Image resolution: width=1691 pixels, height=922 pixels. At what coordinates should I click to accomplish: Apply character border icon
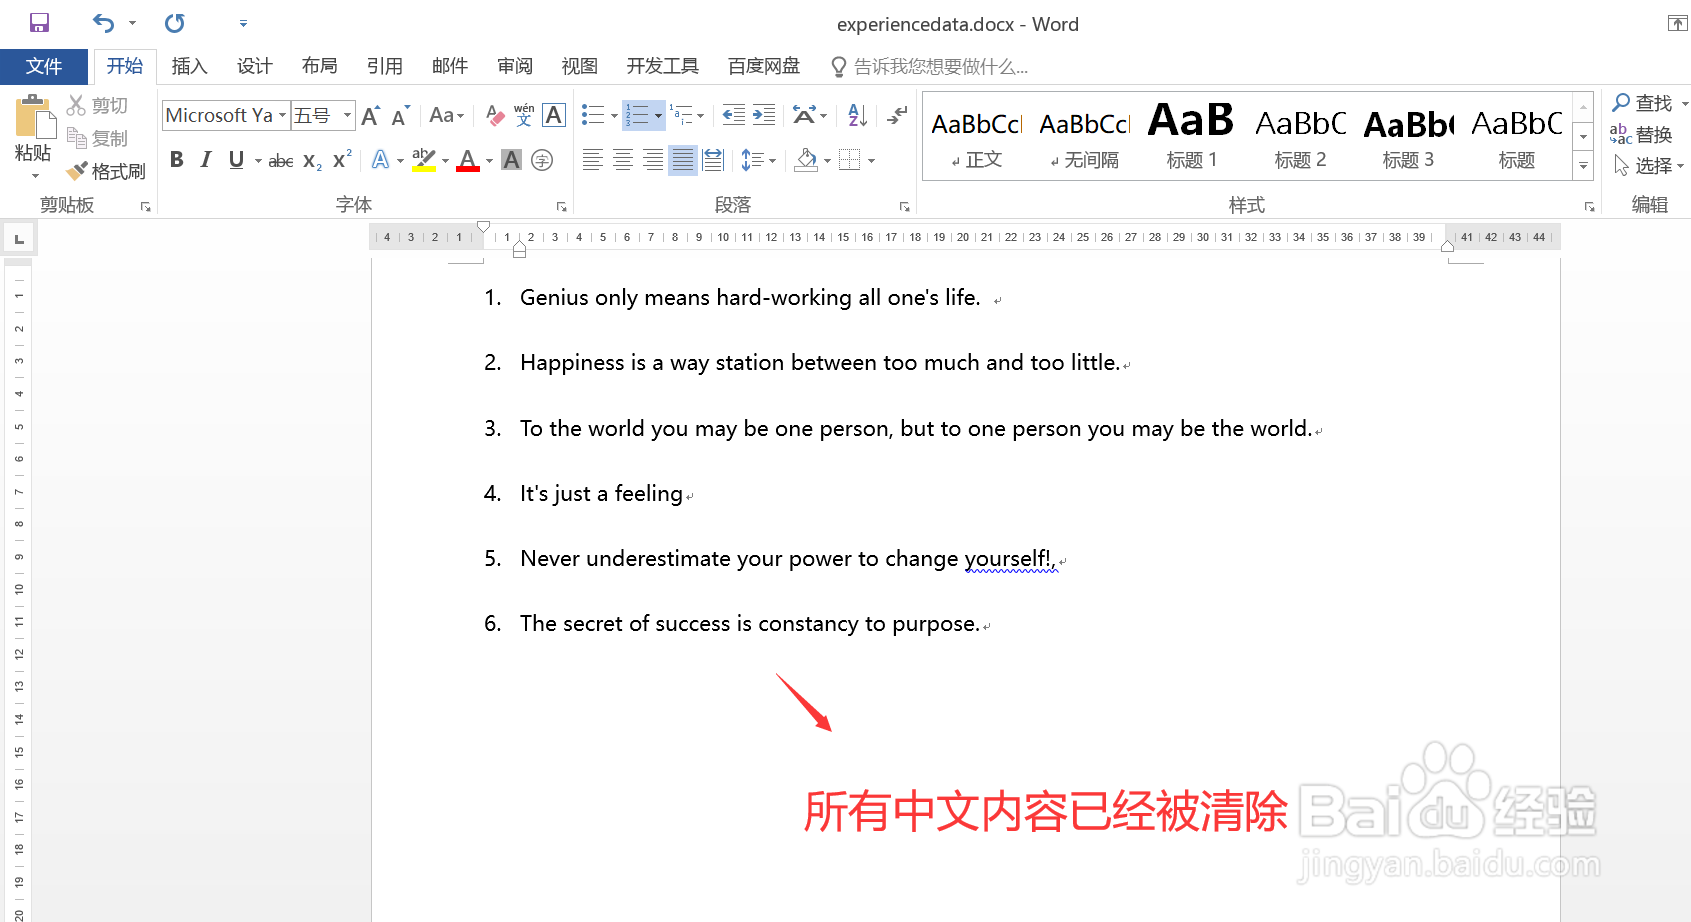point(554,116)
